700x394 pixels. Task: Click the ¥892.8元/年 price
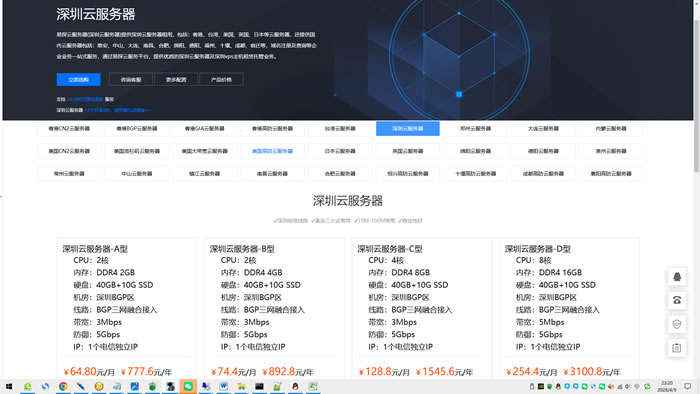[288, 372]
